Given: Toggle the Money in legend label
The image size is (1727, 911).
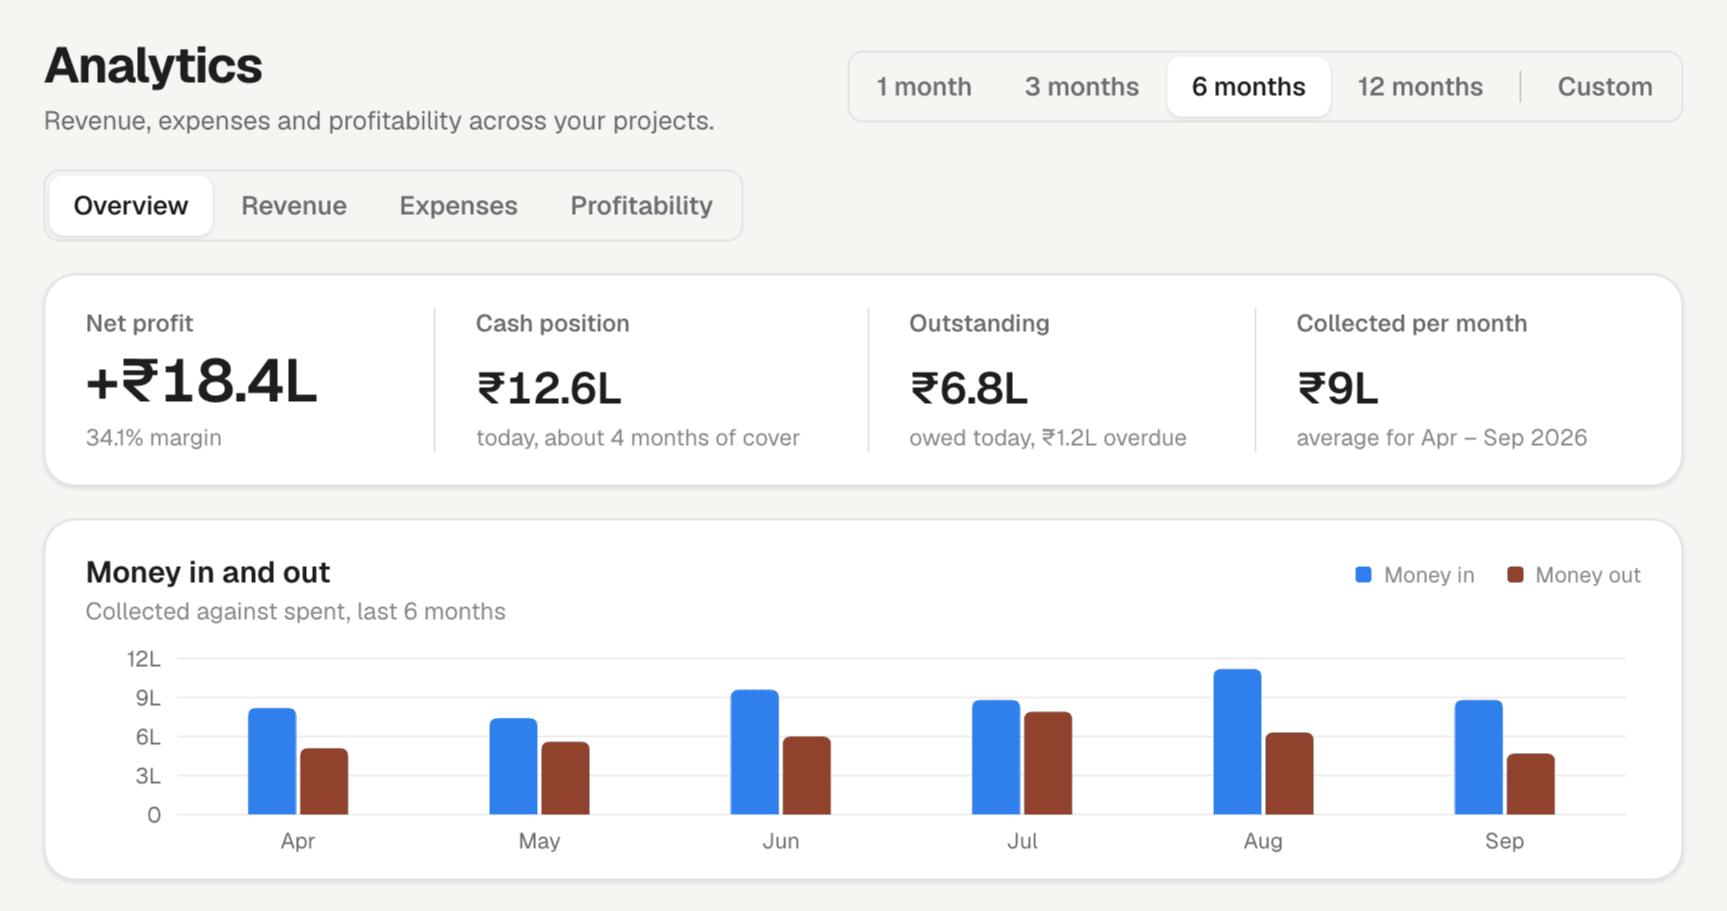Looking at the screenshot, I should tap(1429, 575).
